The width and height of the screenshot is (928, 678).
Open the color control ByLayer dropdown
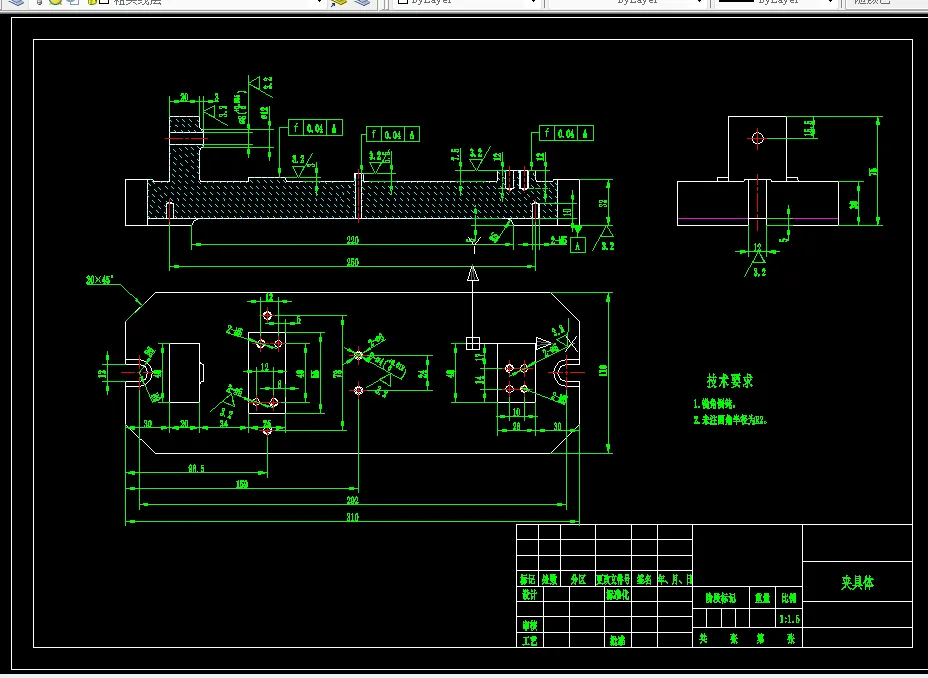(x=466, y=2)
